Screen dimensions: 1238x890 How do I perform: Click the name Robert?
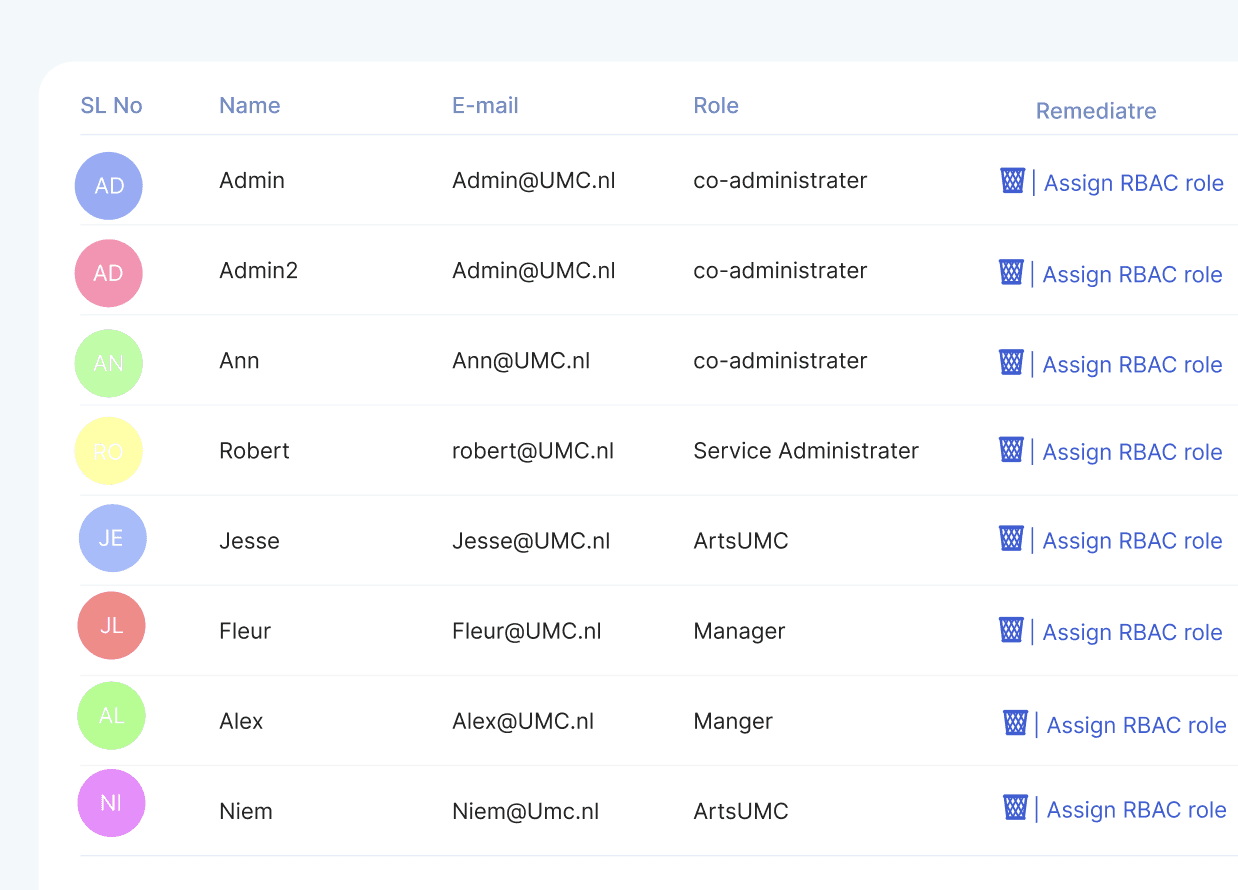point(255,451)
